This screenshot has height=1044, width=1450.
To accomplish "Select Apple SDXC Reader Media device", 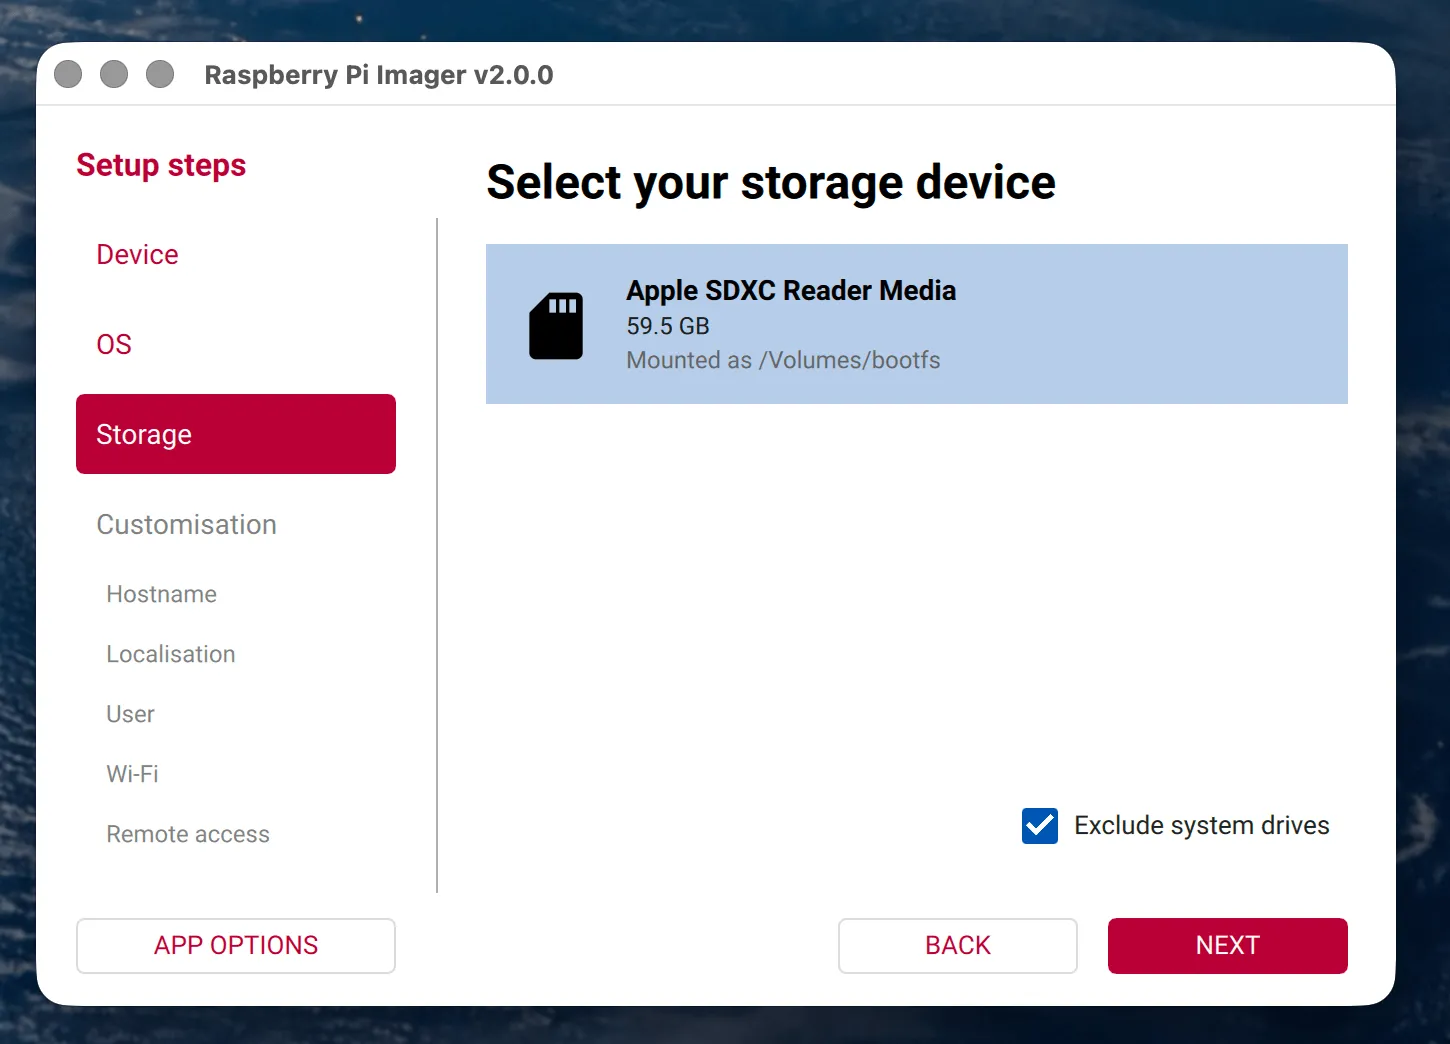I will (x=917, y=324).
